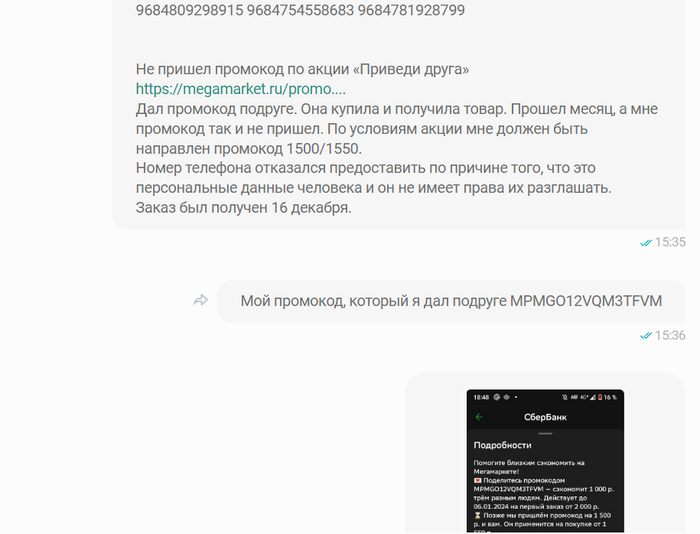700x534 pixels.
Task: Click the line "направлен промокод 1500/1550."
Action: [x=248, y=148]
